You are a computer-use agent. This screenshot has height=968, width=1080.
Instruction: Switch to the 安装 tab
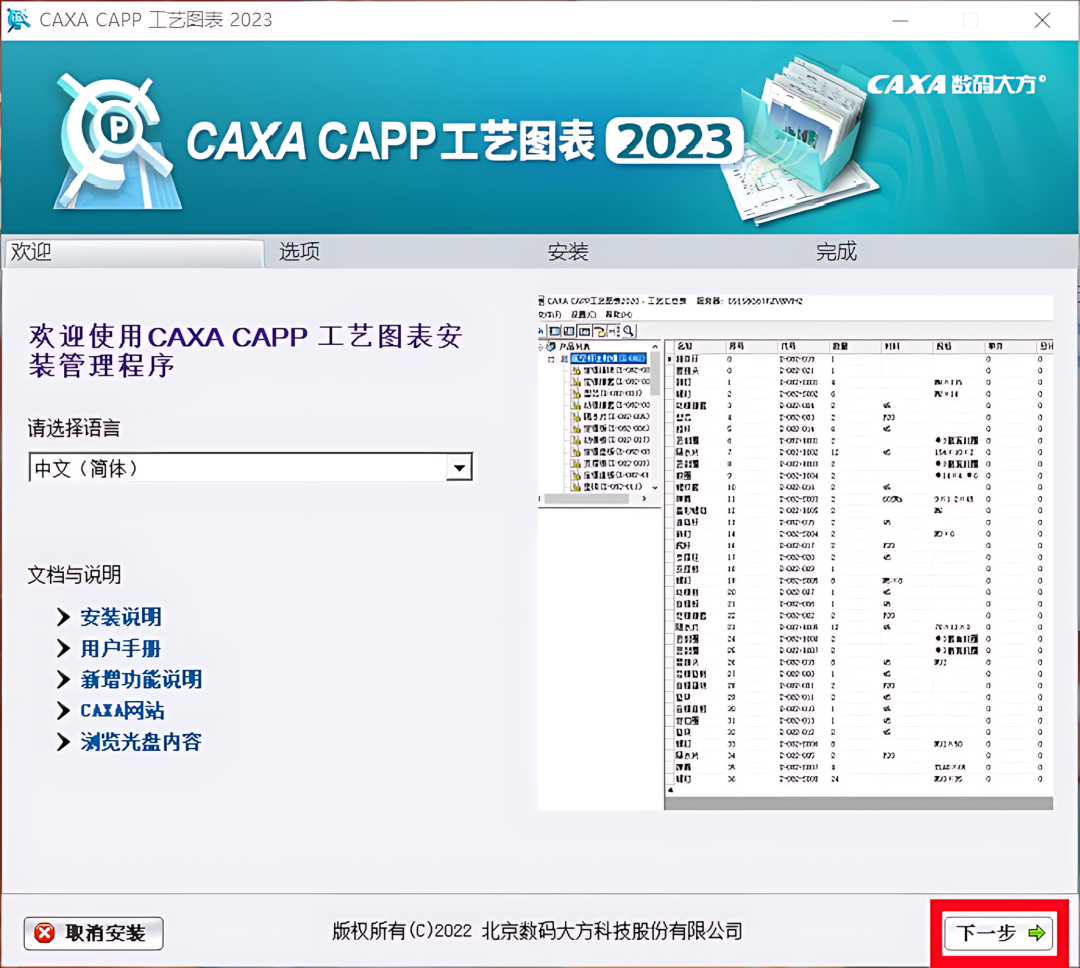click(568, 251)
